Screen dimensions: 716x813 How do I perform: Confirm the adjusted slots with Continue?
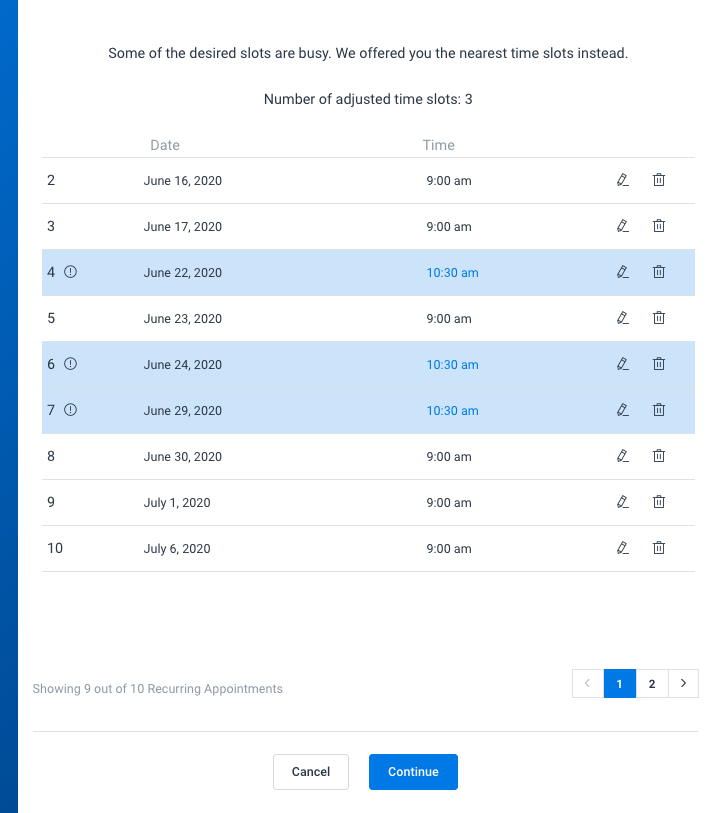(413, 771)
